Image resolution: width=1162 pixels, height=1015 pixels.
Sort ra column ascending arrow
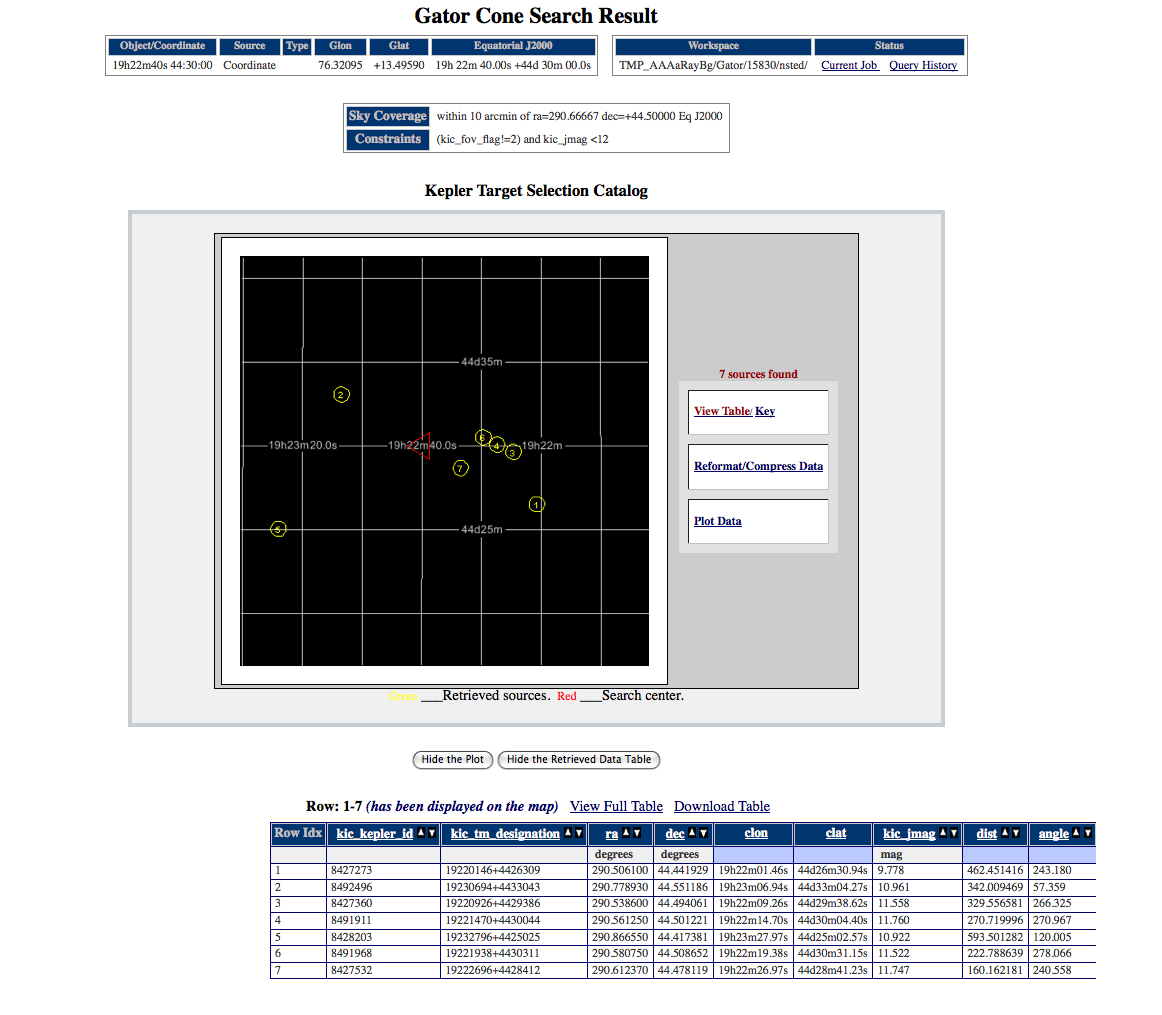tap(625, 833)
